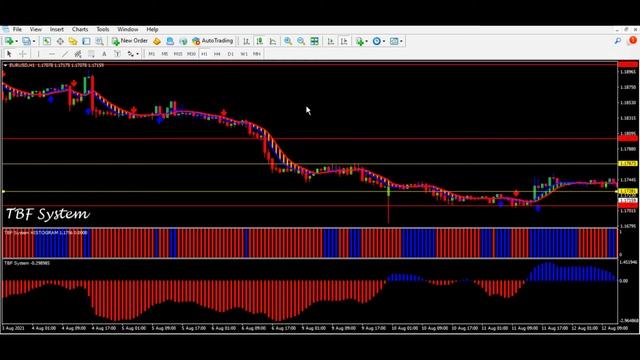This screenshot has height=360, width=640.
Task: Draw a vertical line tool
Action: coord(38,54)
